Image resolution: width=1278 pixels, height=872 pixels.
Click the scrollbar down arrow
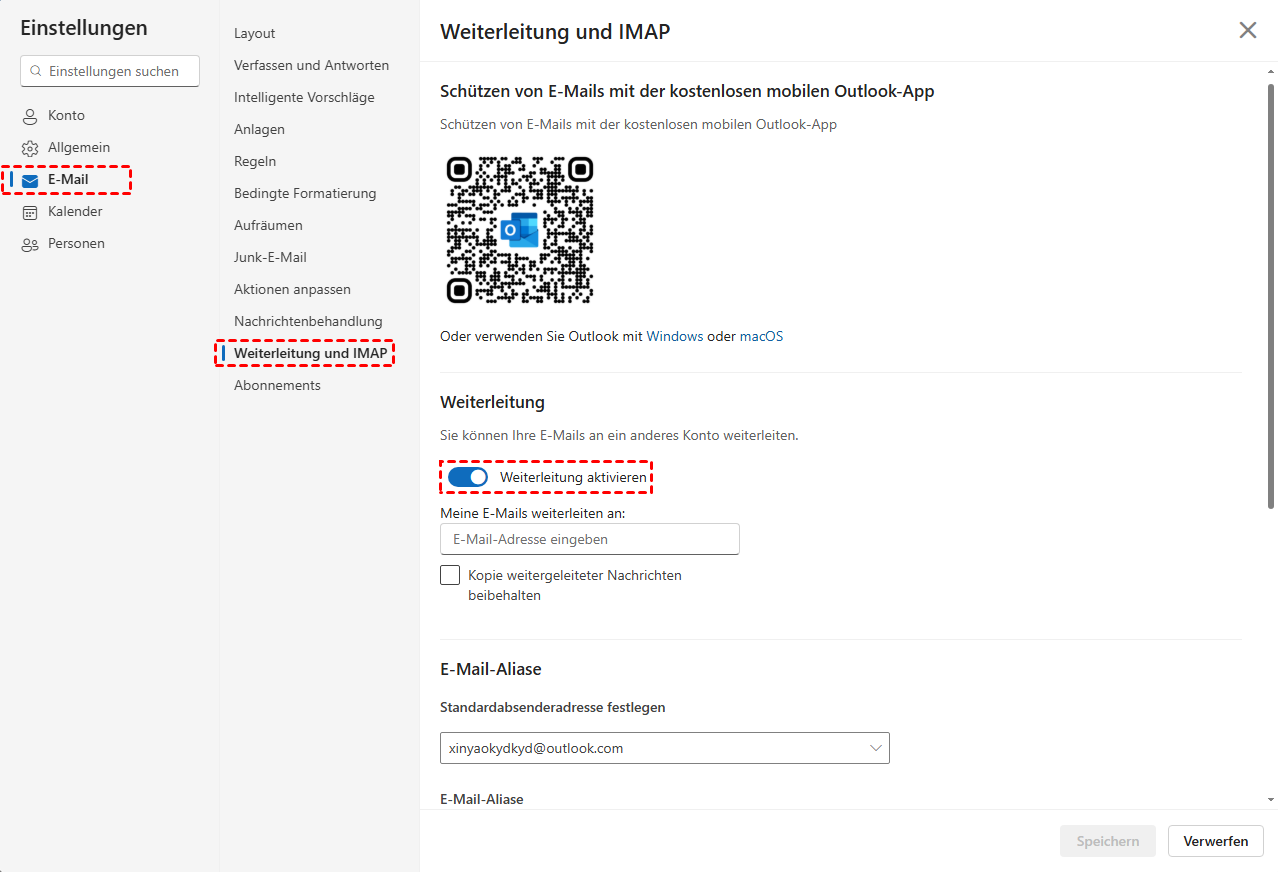(x=1271, y=800)
